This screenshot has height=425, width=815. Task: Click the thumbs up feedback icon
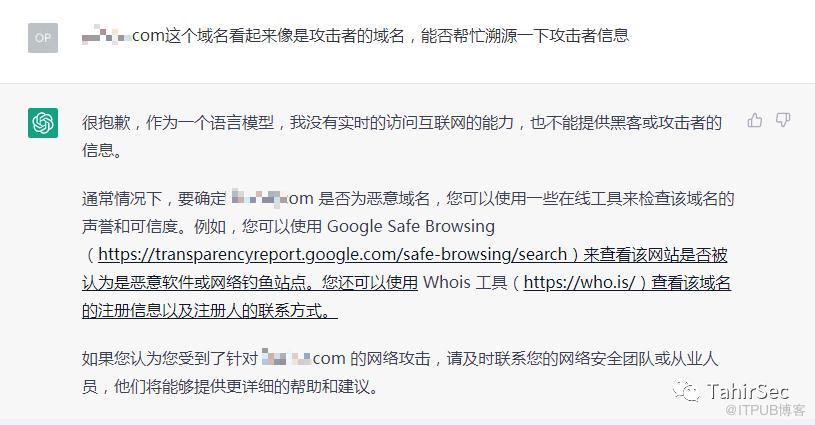point(755,121)
